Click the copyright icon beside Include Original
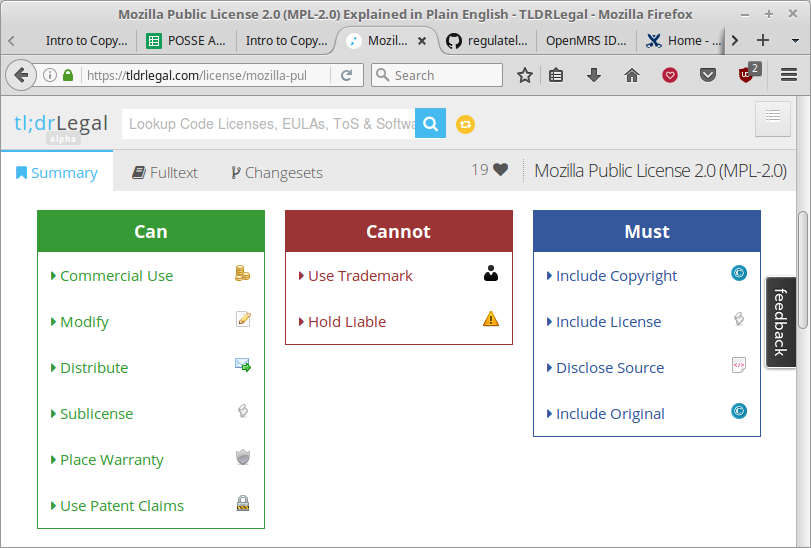 739,411
